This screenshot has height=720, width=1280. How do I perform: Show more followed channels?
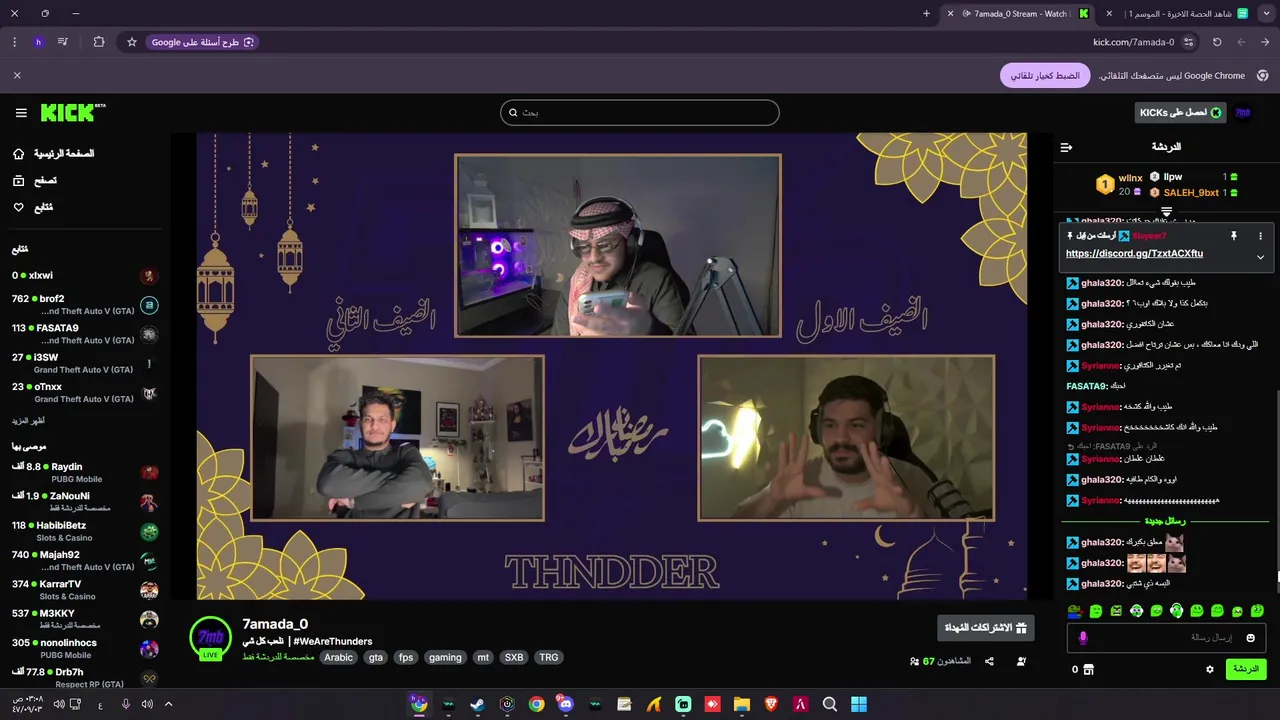(28, 421)
